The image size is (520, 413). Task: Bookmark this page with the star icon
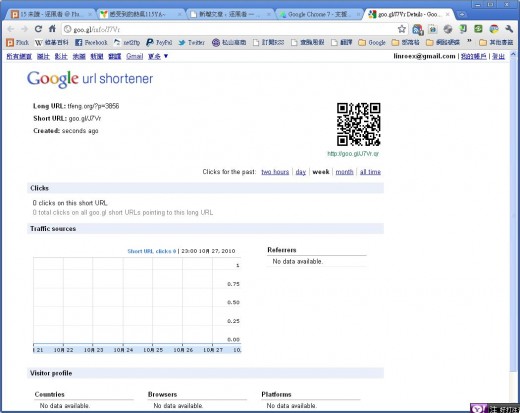click(x=402, y=29)
